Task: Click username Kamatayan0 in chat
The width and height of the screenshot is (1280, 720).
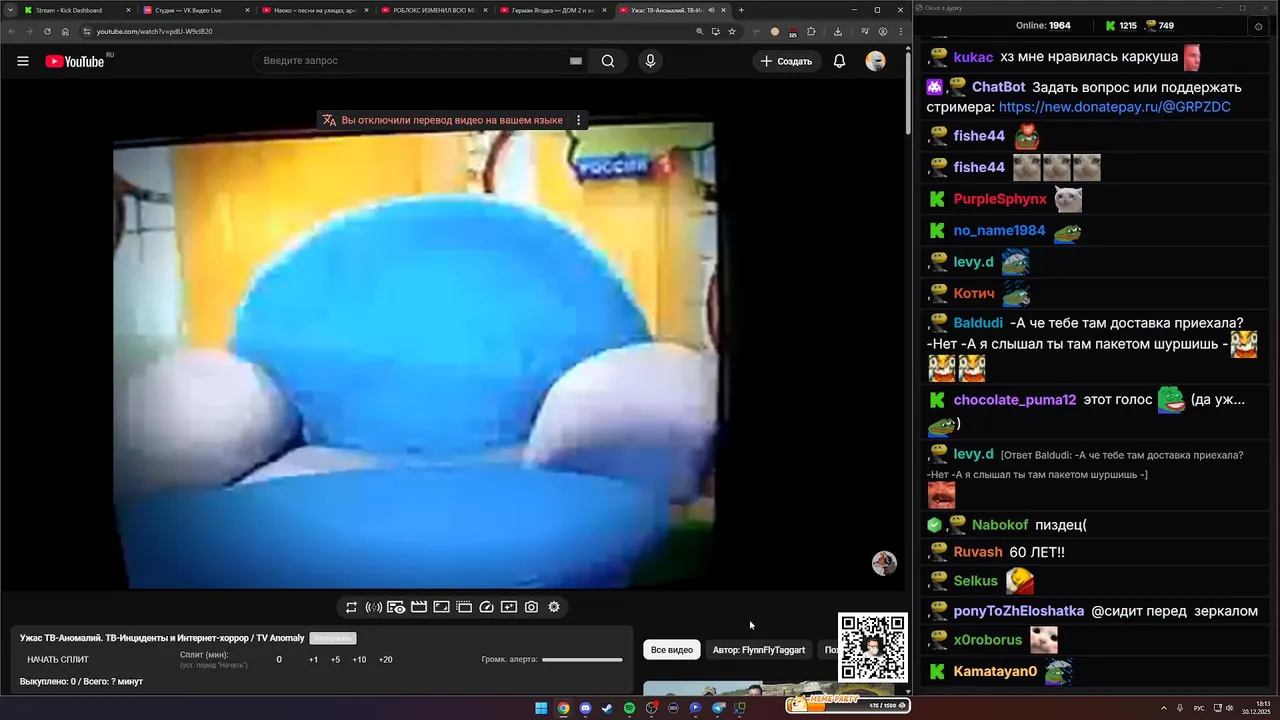Action: (995, 671)
